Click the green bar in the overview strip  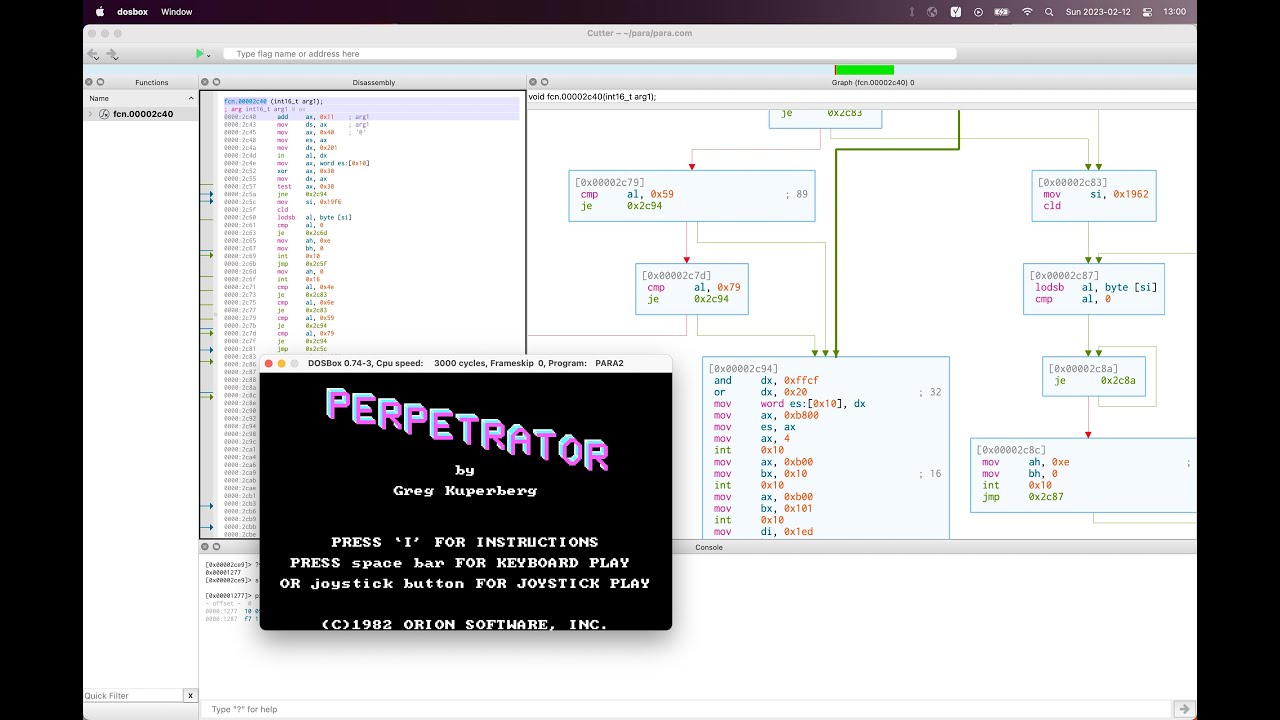click(x=864, y=70)
